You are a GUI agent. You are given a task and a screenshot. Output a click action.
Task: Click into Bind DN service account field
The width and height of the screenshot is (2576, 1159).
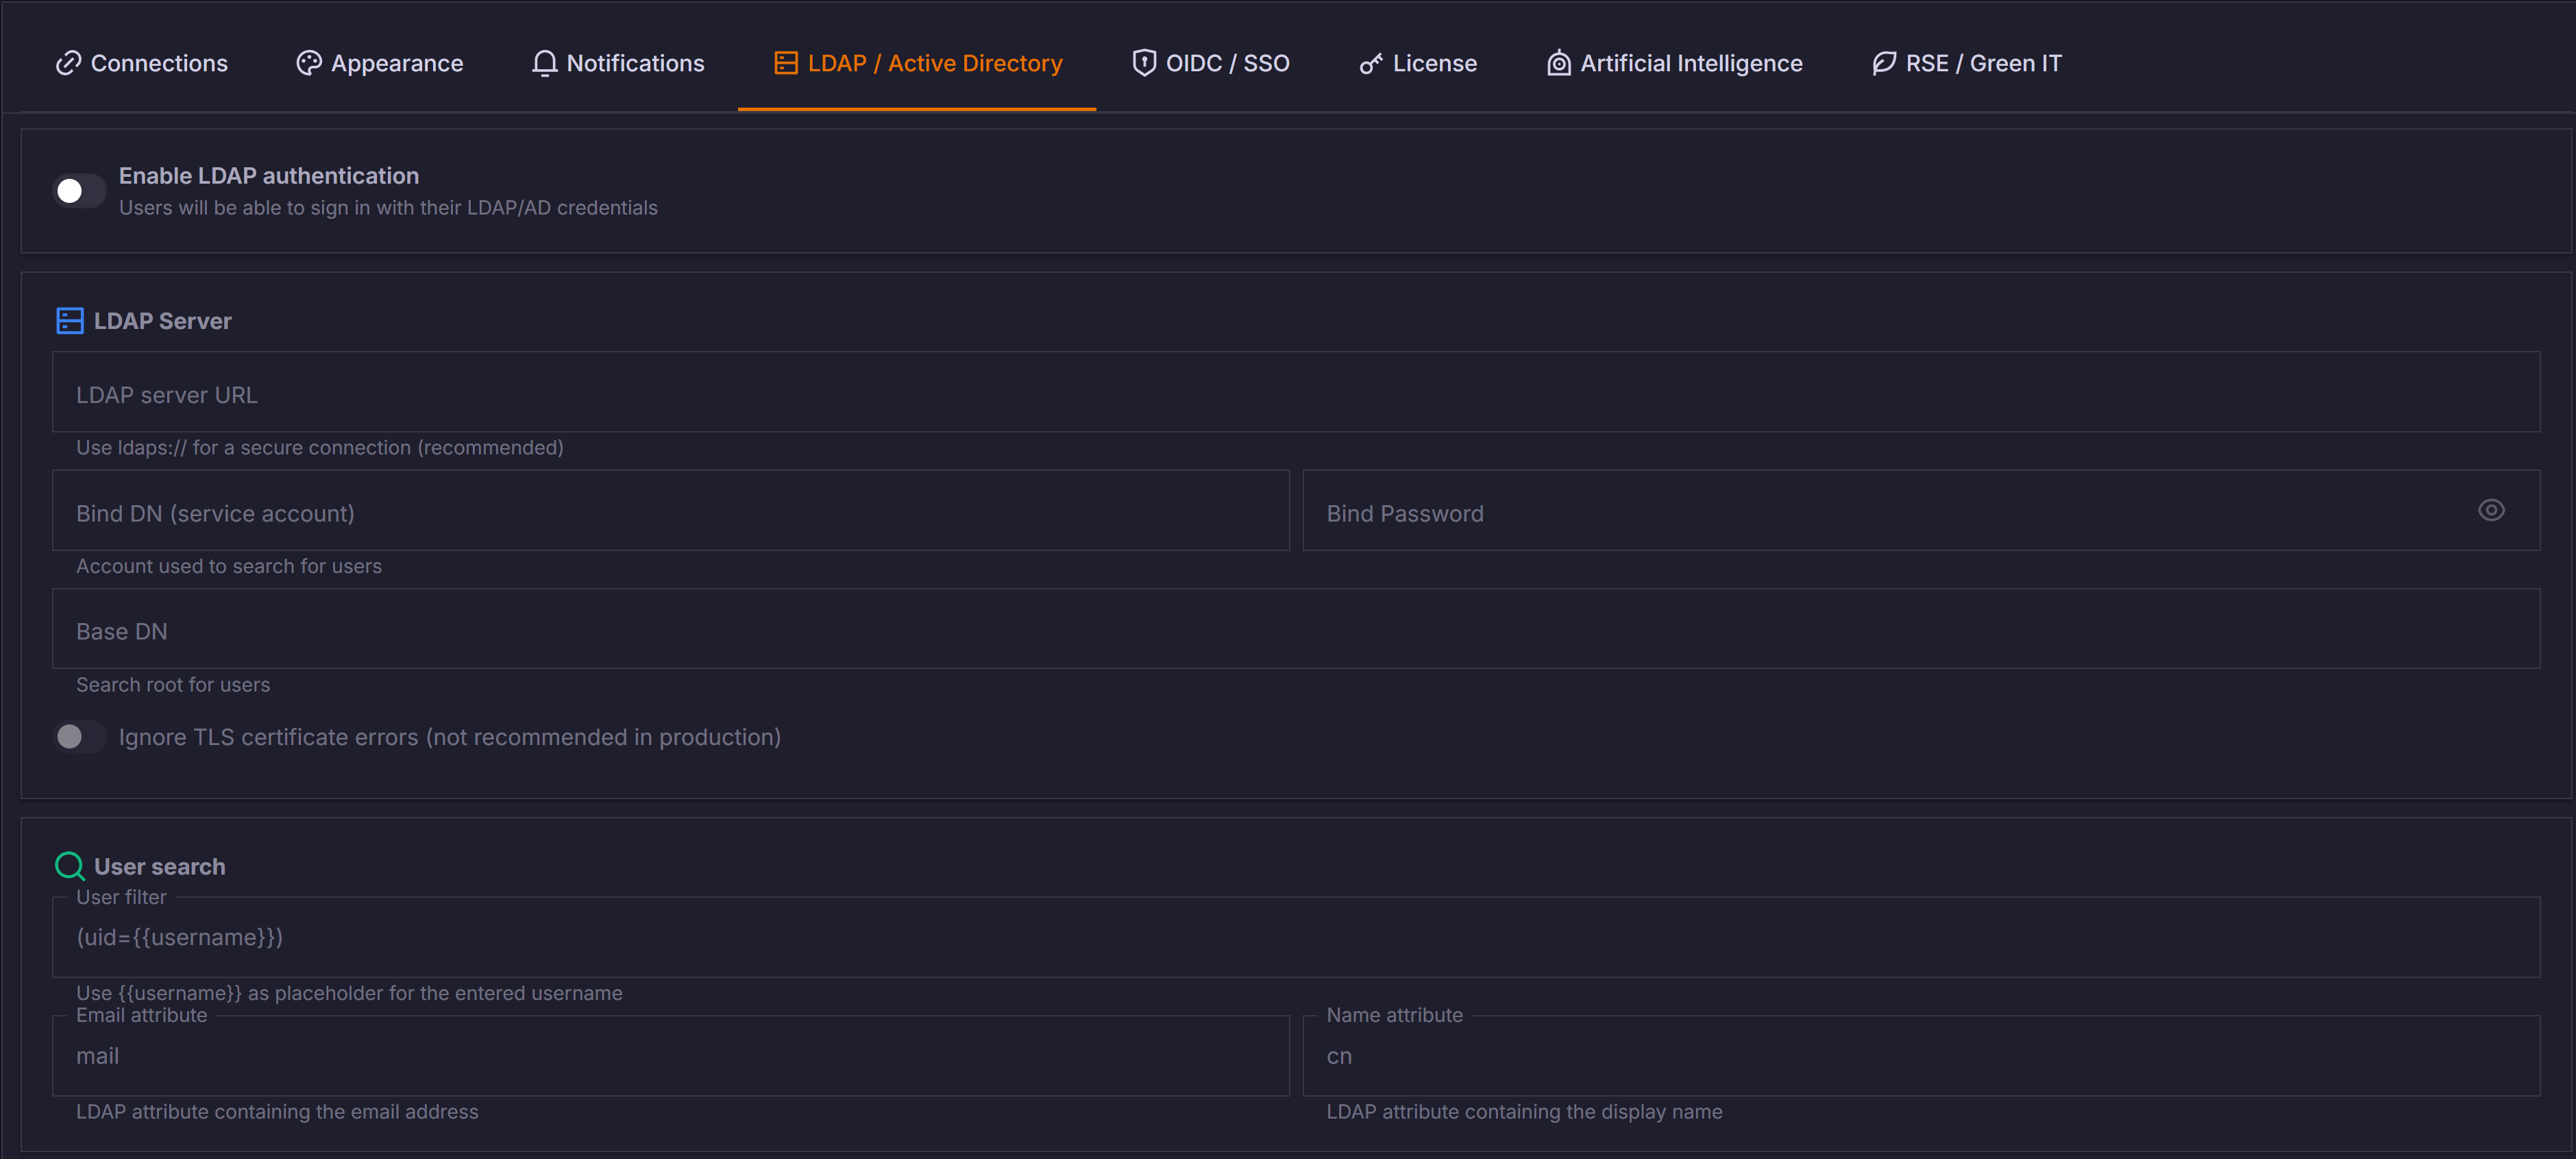[670, 512]
